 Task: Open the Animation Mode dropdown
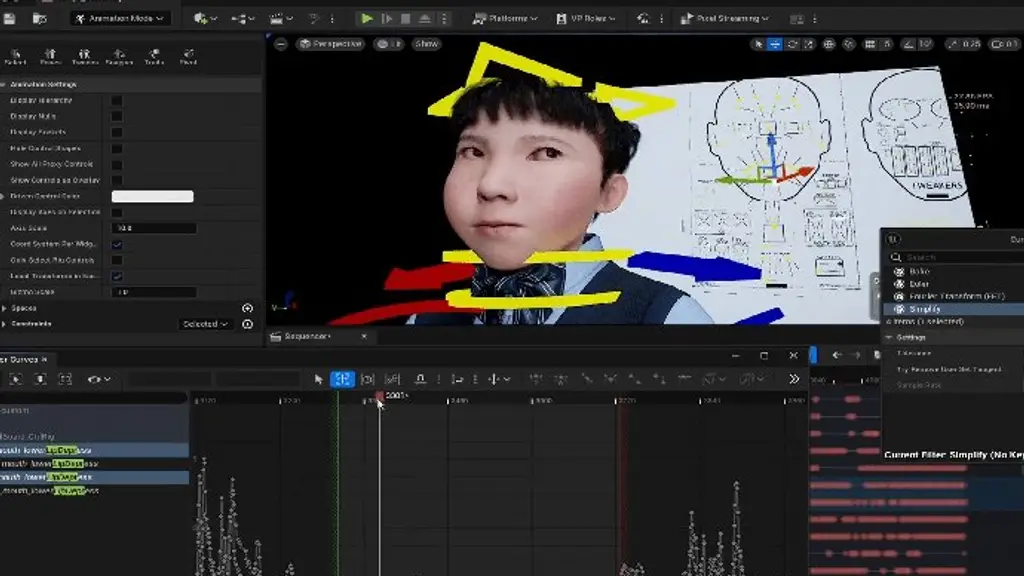(120, 18)
